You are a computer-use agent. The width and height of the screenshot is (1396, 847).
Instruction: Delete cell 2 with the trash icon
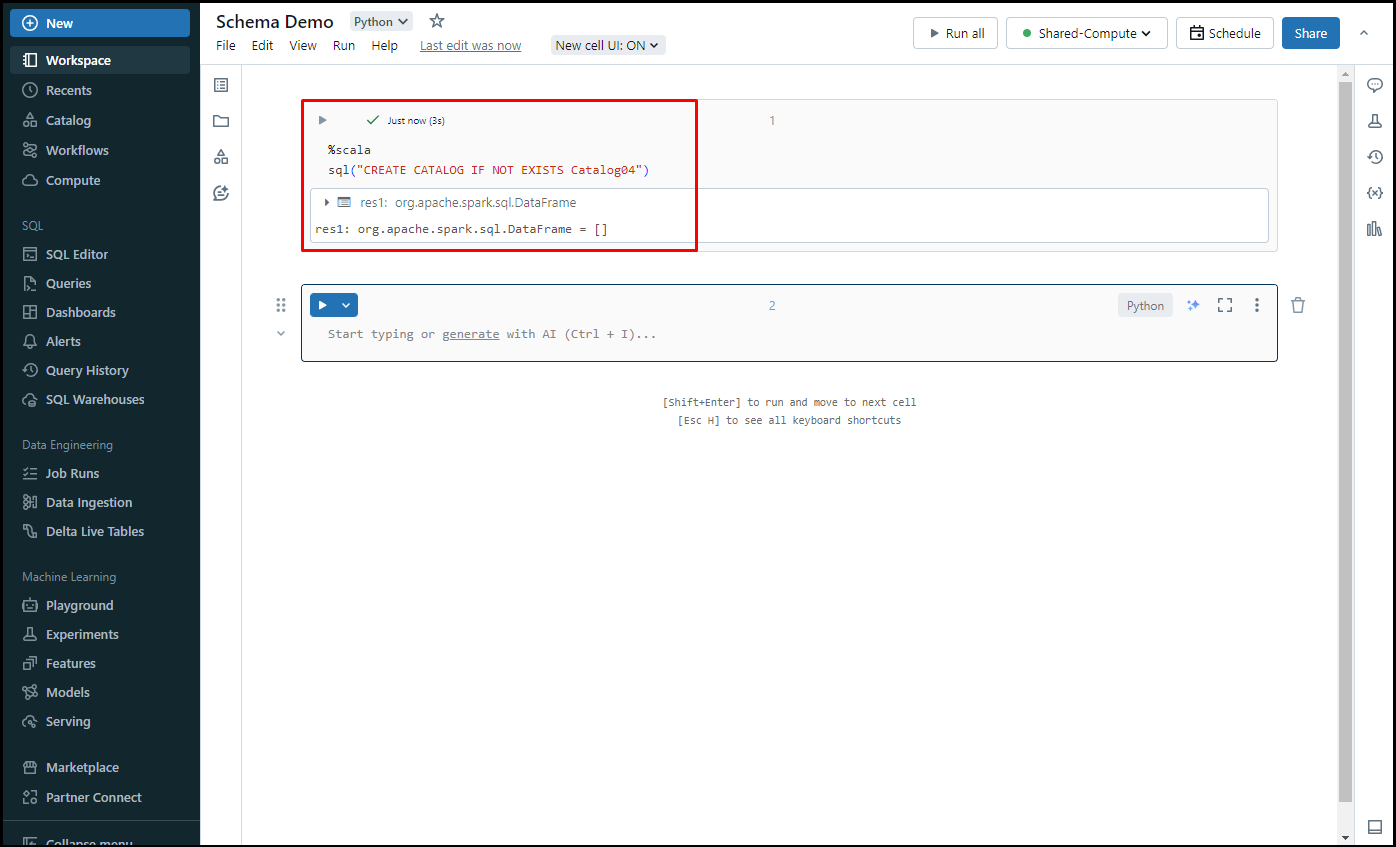tap(1298, 305)
